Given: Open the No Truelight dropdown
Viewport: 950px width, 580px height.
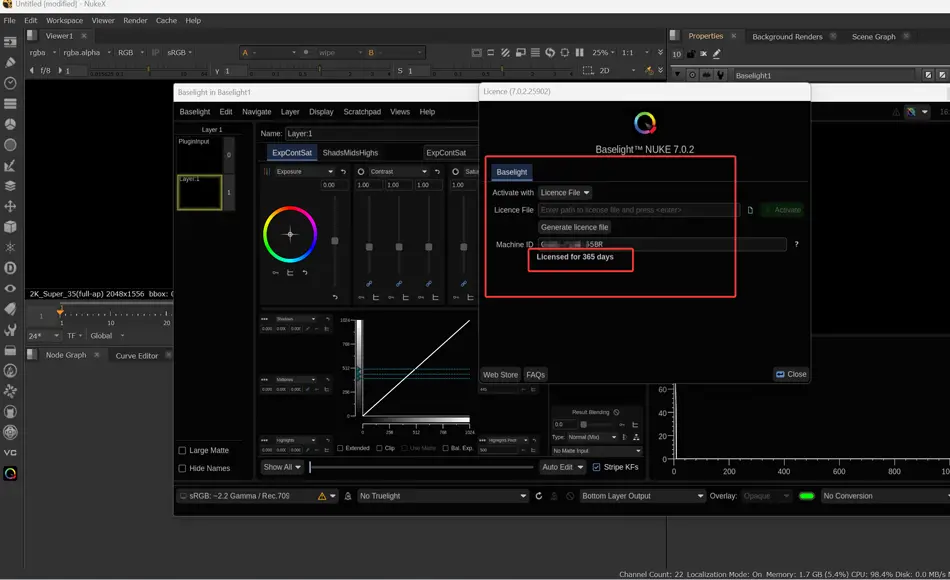Looking at the screenshot, I should tap(443, 496).
